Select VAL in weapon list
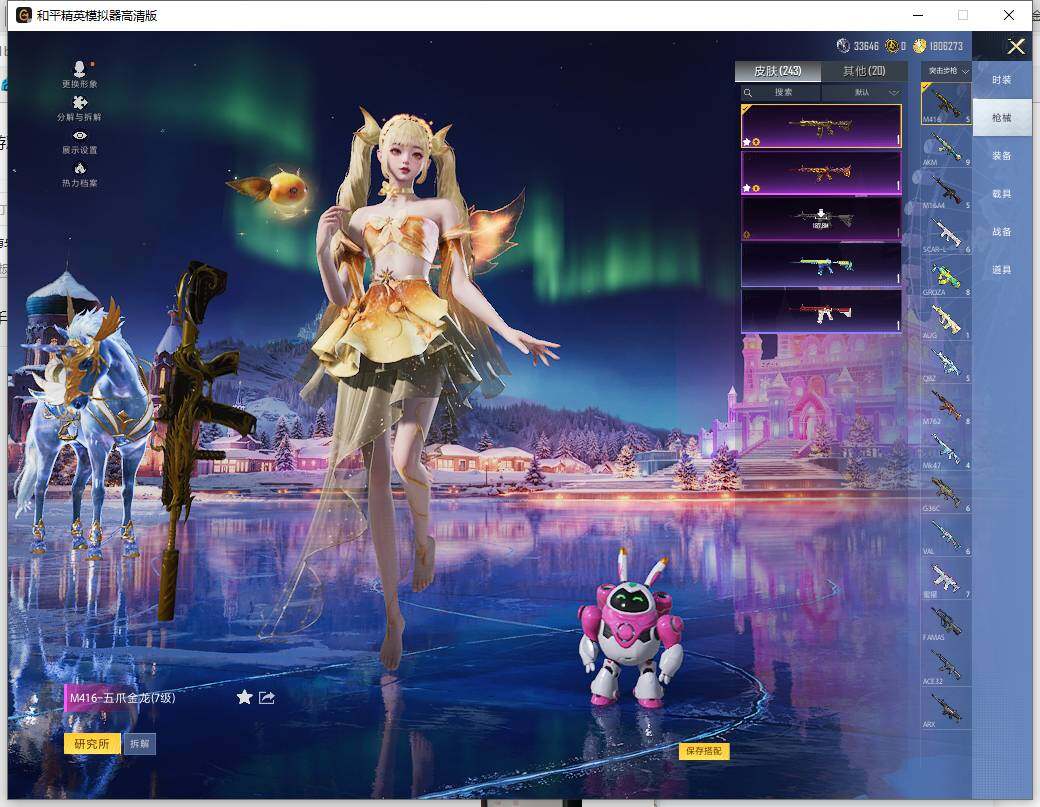This screenshot has height=807, width=1040. coord(946,535)
